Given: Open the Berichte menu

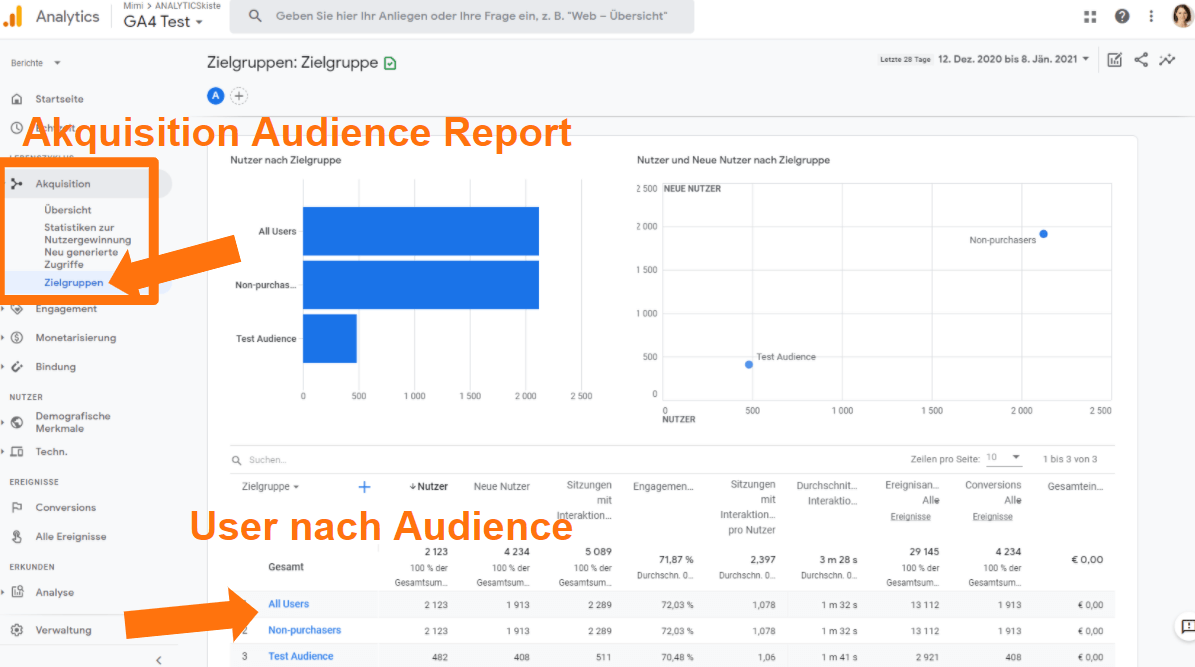Looking at the screenshot, I should point(35,61).
